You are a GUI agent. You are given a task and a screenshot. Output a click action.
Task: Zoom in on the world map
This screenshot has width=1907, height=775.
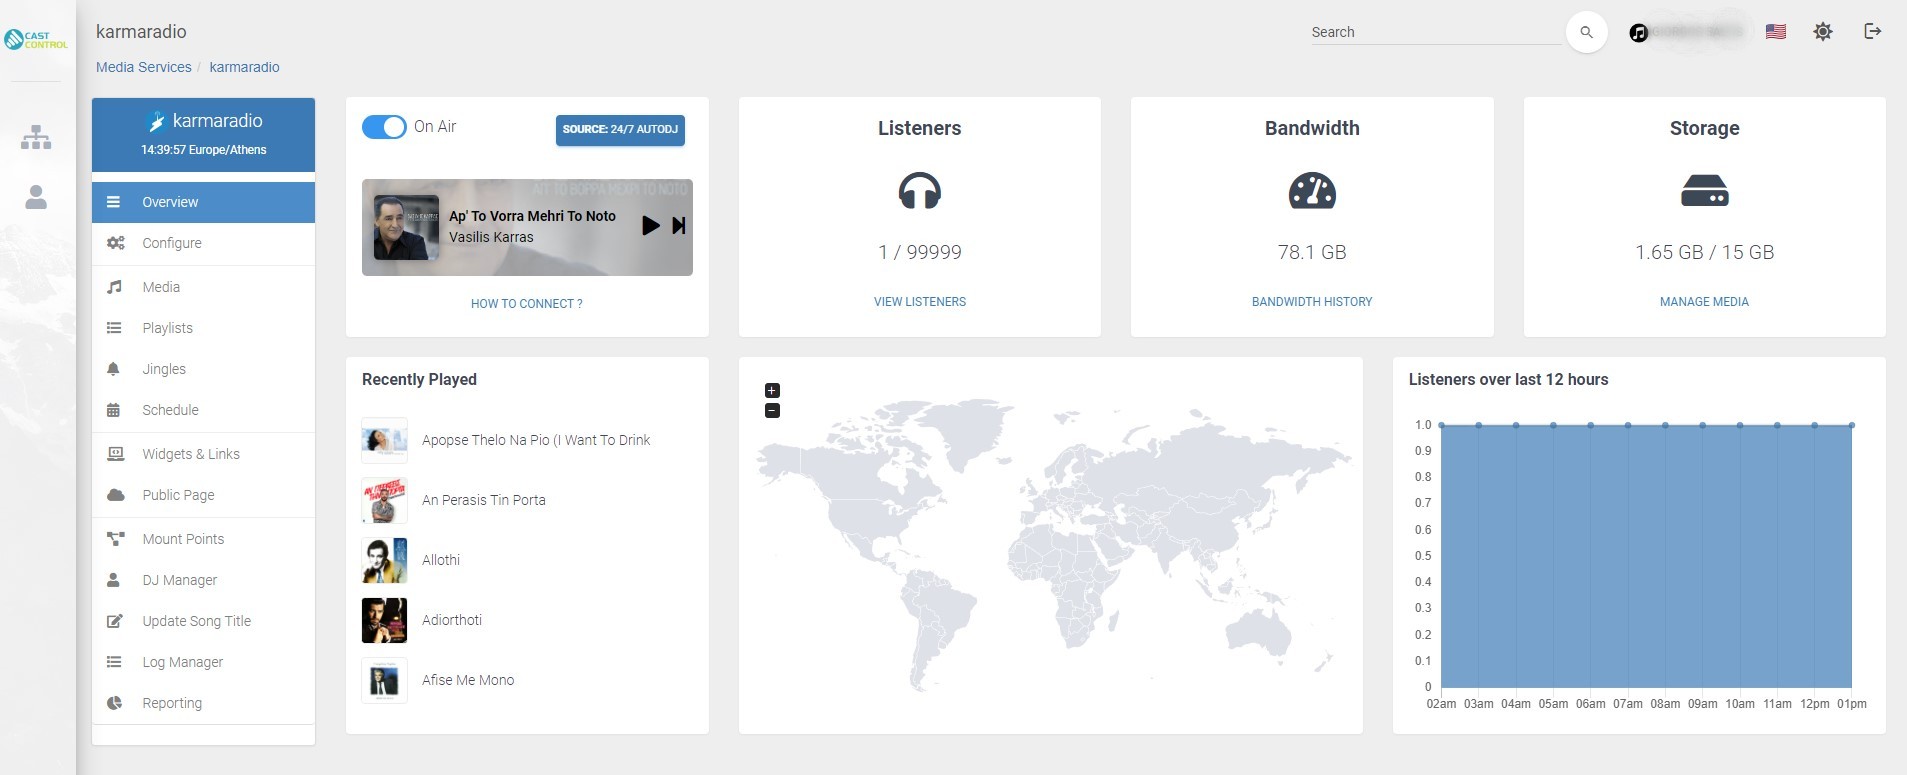(772, 391)
